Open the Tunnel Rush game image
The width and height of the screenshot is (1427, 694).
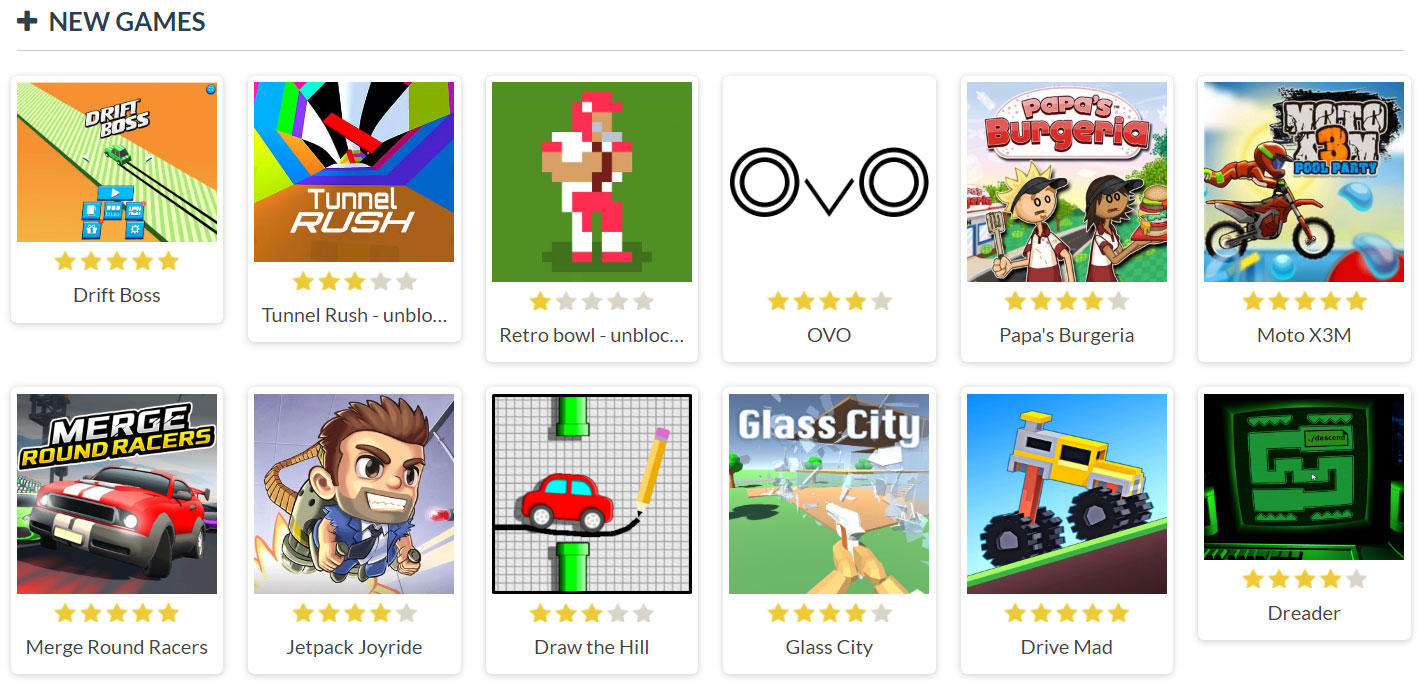[x=354, y=172]
